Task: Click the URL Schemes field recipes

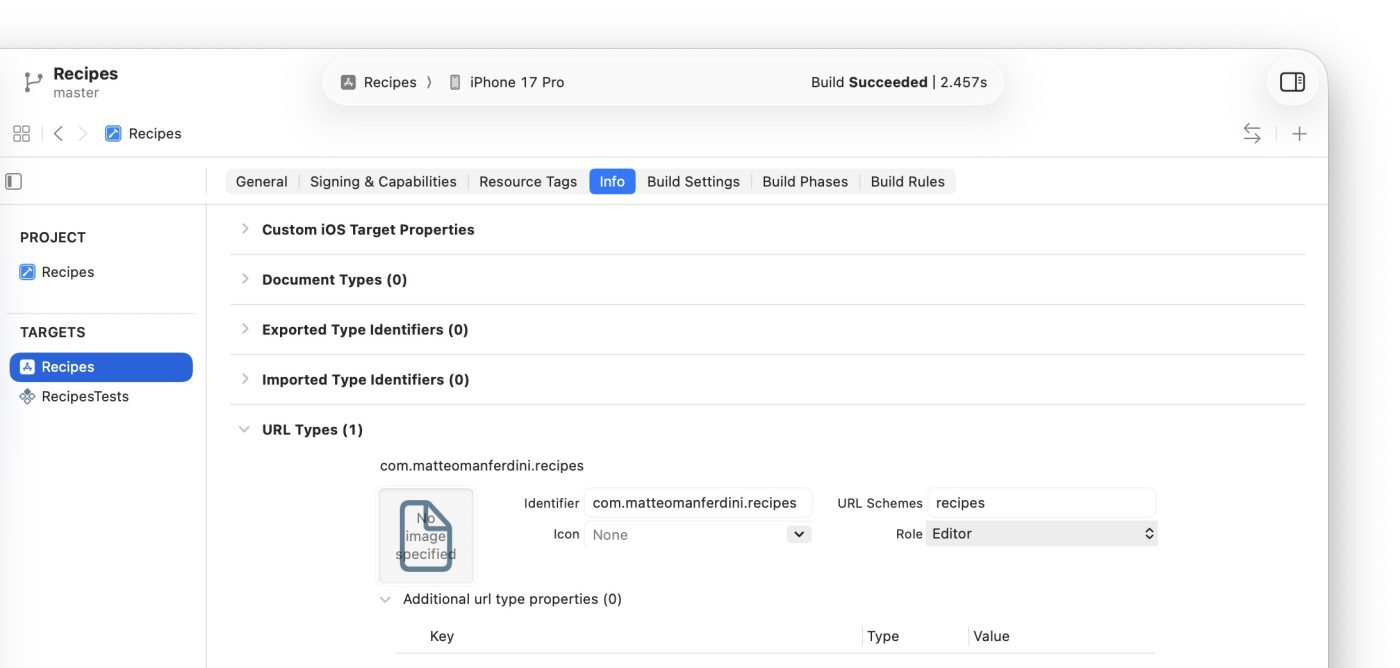Action: (1041, 503)
